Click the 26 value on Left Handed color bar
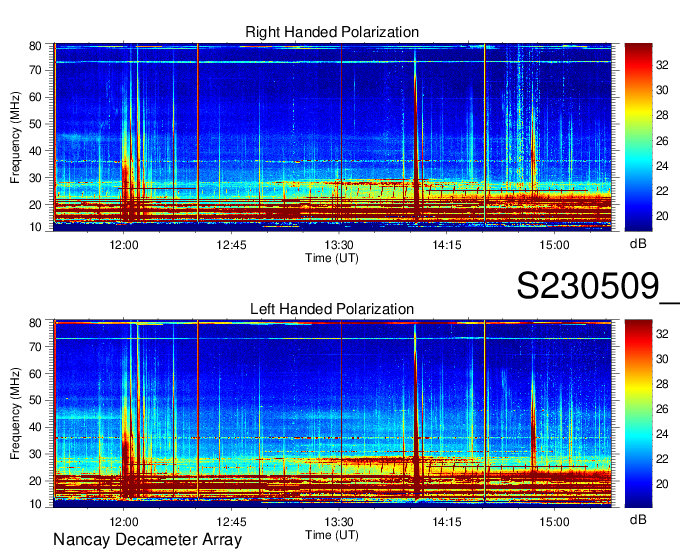This screenshot has width=680, height=552. pos(662,409)
